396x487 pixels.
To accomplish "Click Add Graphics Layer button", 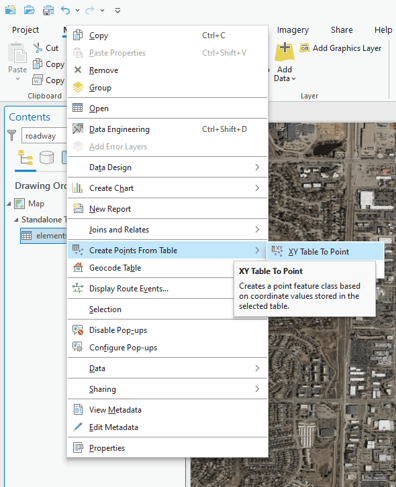I will [340, 48].
